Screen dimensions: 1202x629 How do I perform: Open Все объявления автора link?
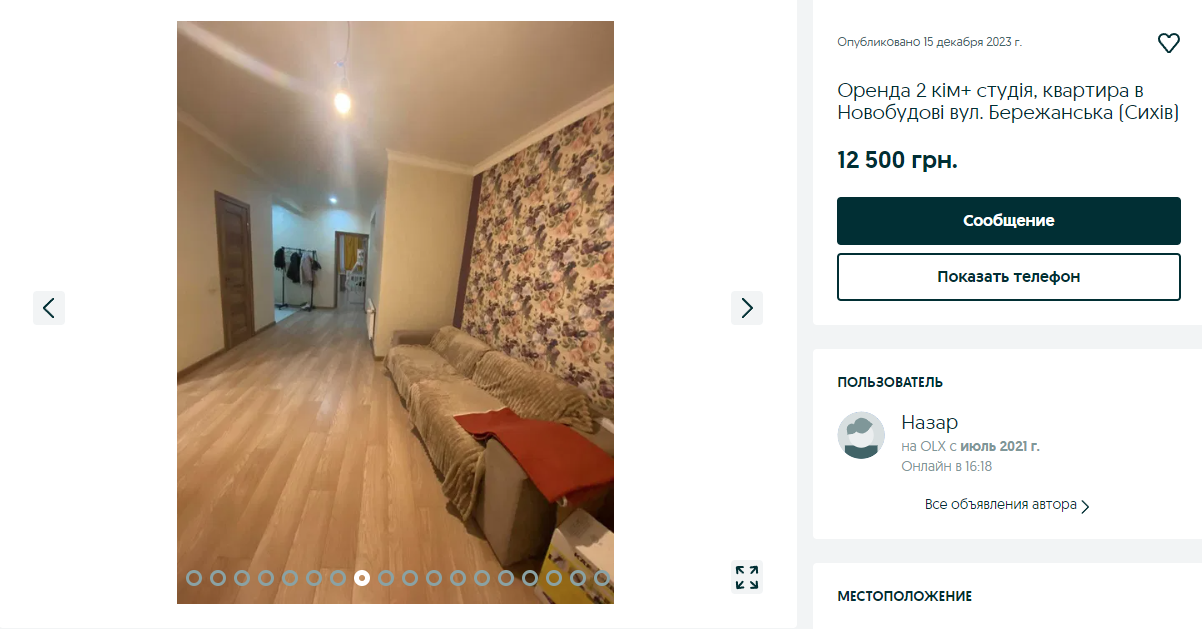pos(1001,504)
